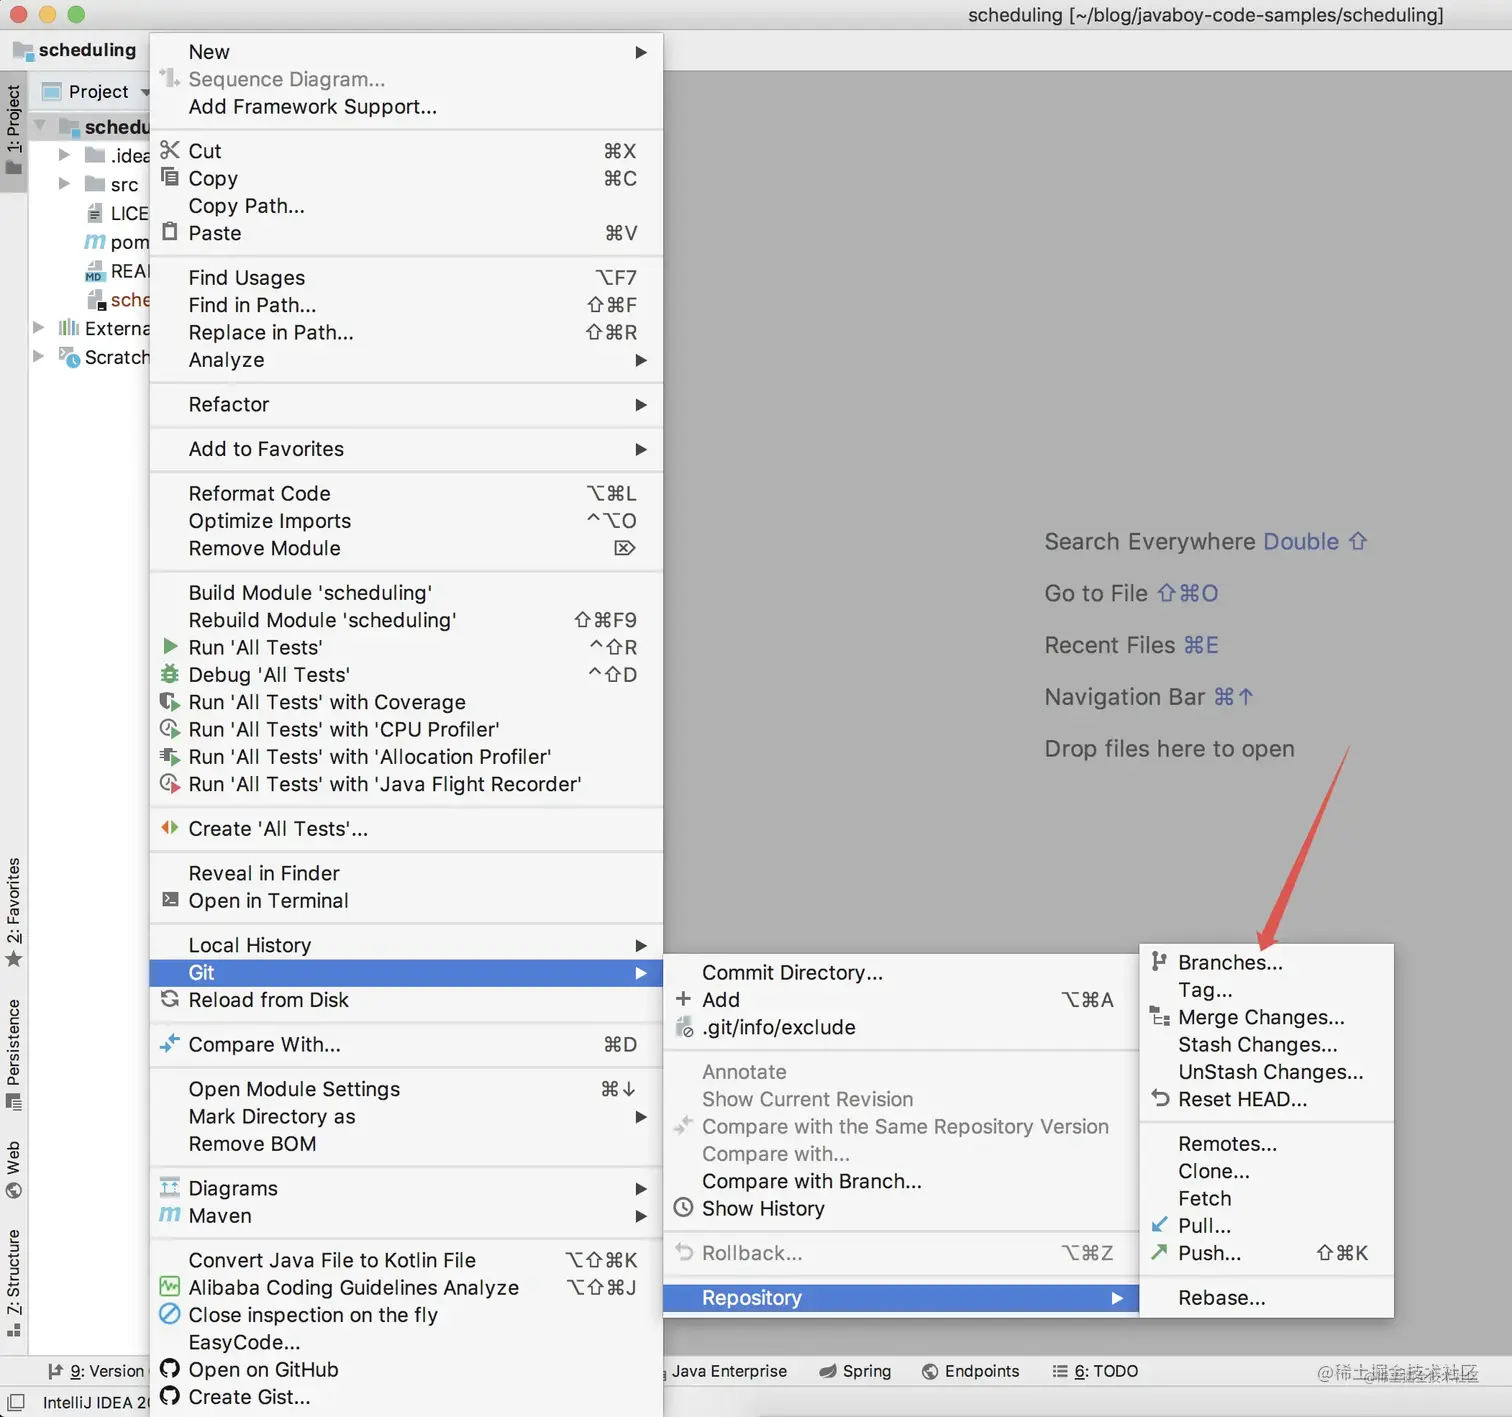Select Find in Path...
Viewport: 1512px width, 1417px height.
click(x=406, y=305)
